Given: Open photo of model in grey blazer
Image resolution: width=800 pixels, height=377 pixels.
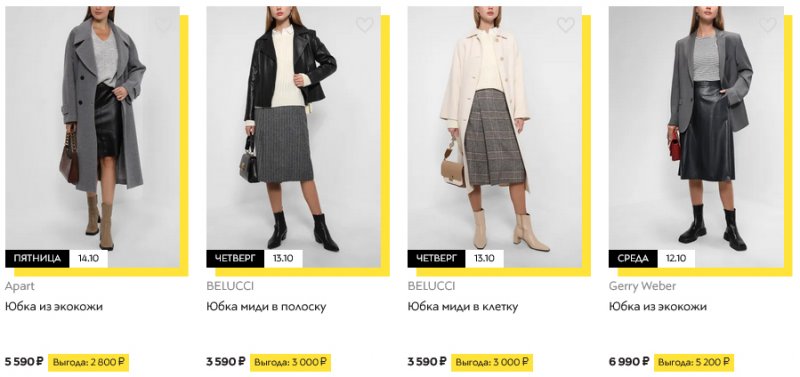Looking at the screenshot, I should [696, 137].
